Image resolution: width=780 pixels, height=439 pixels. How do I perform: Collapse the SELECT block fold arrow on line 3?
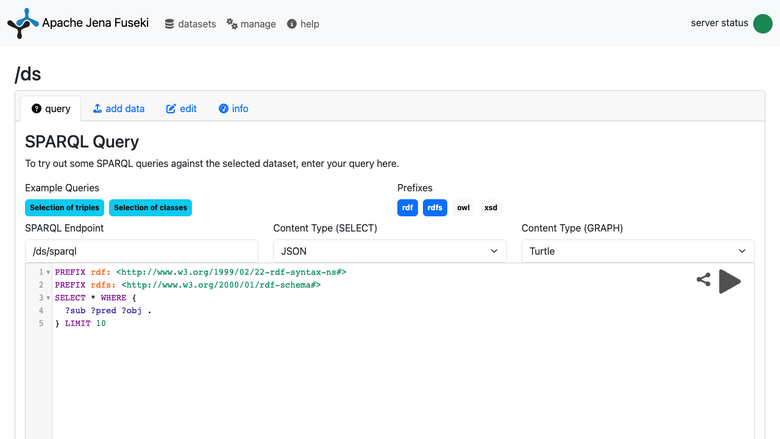pyautogui.click(x=48, y=298)
